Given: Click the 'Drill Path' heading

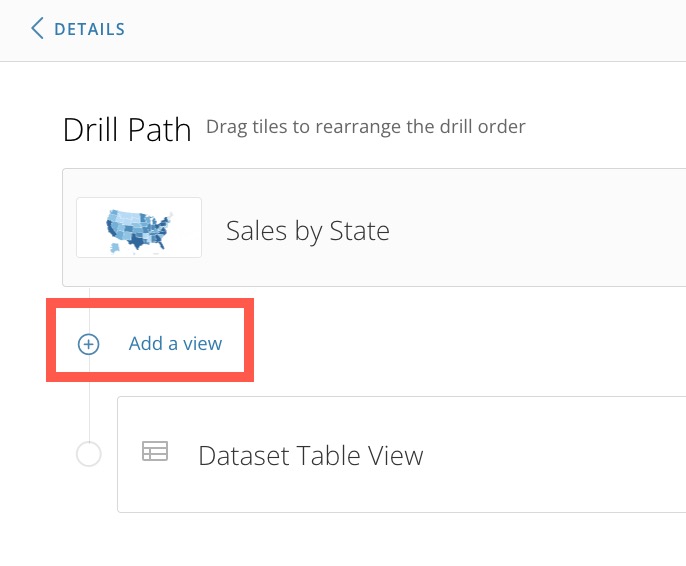Looking at the screenshot, I should point(127,130).
